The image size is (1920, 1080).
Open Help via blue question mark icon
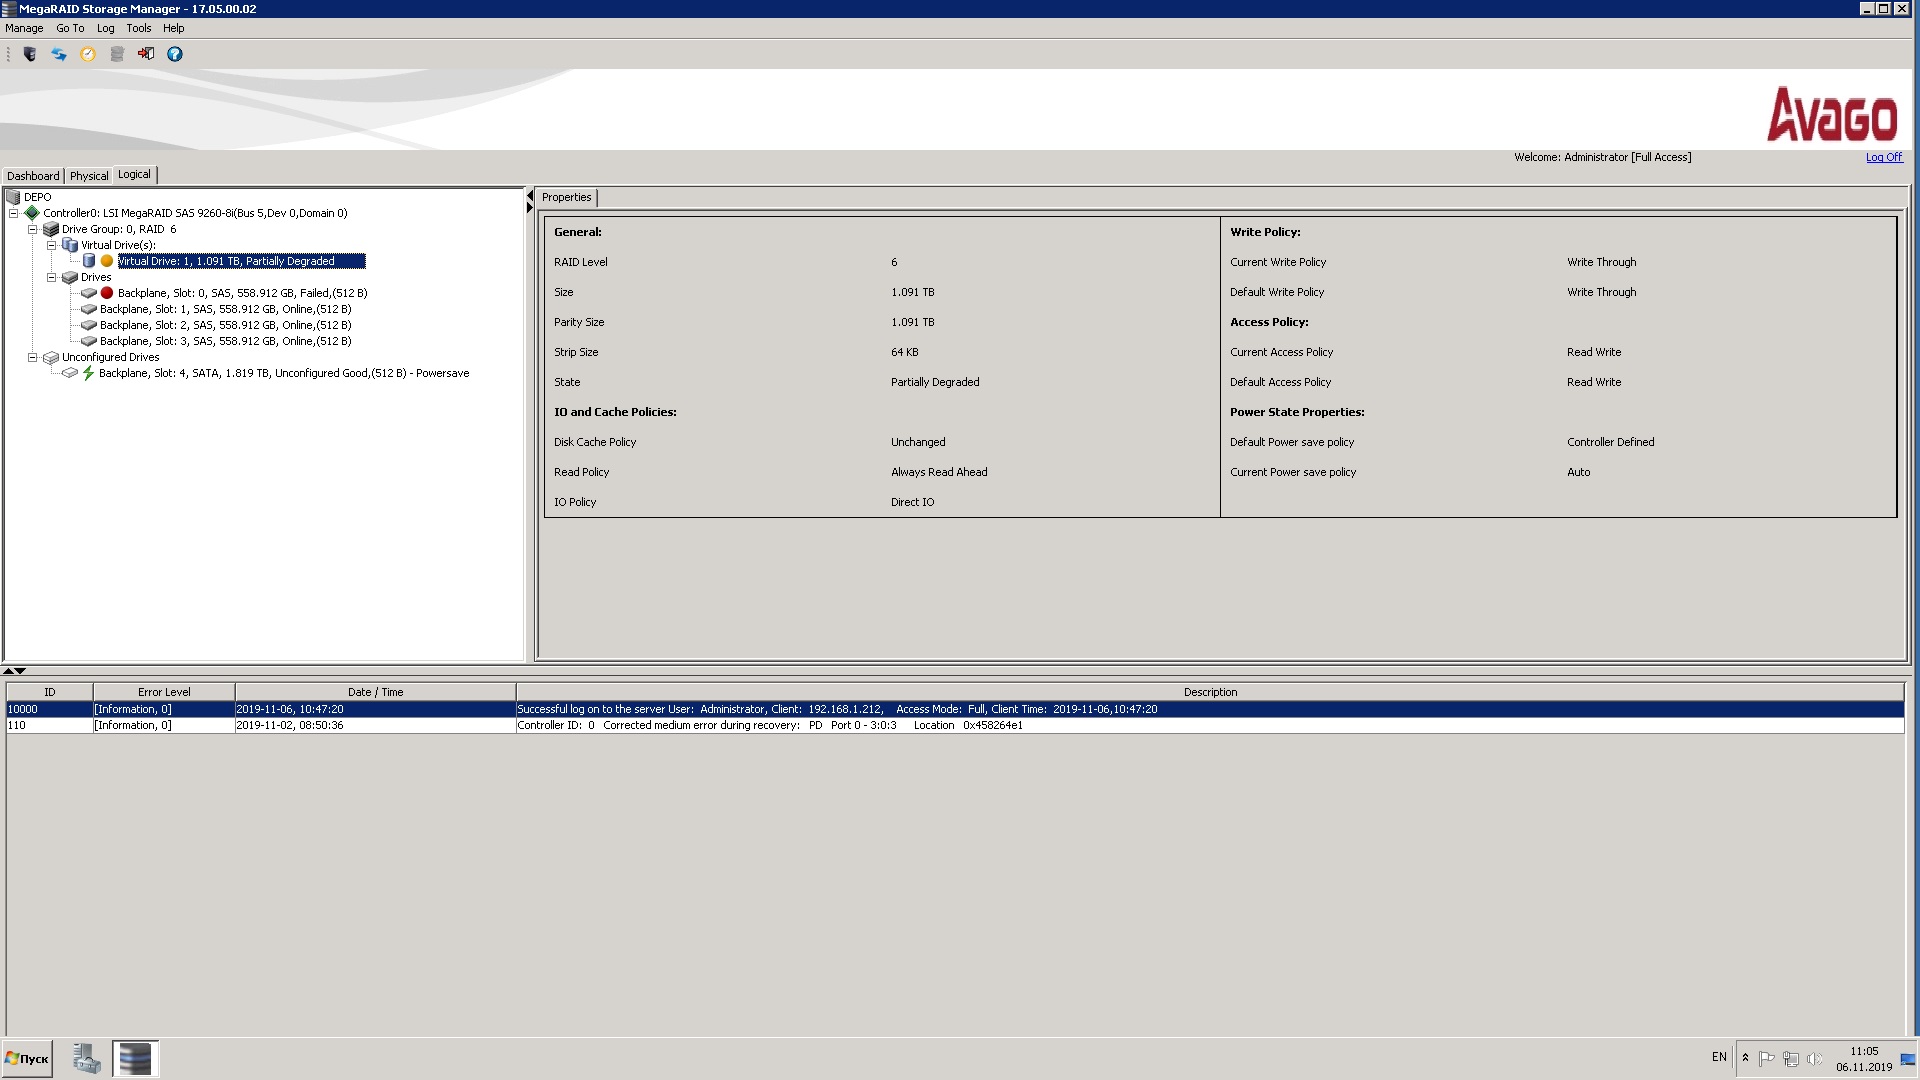pos(175,54)
